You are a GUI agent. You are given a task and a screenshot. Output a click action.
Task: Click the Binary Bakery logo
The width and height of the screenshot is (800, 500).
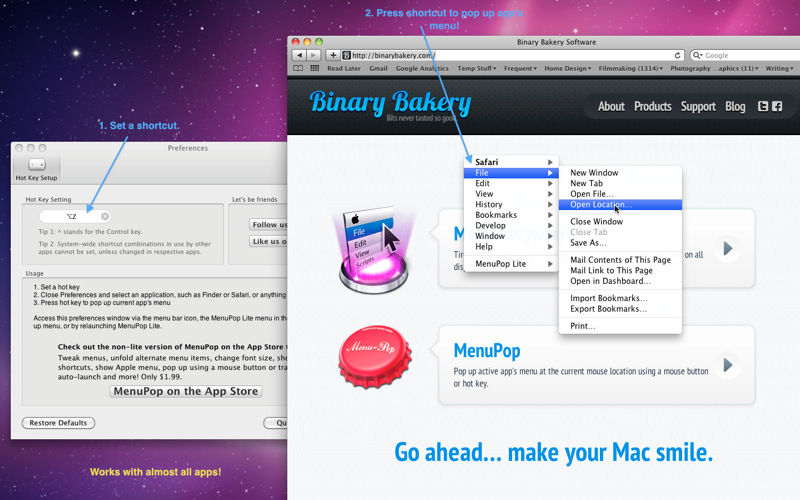click(x=390, y=104)
